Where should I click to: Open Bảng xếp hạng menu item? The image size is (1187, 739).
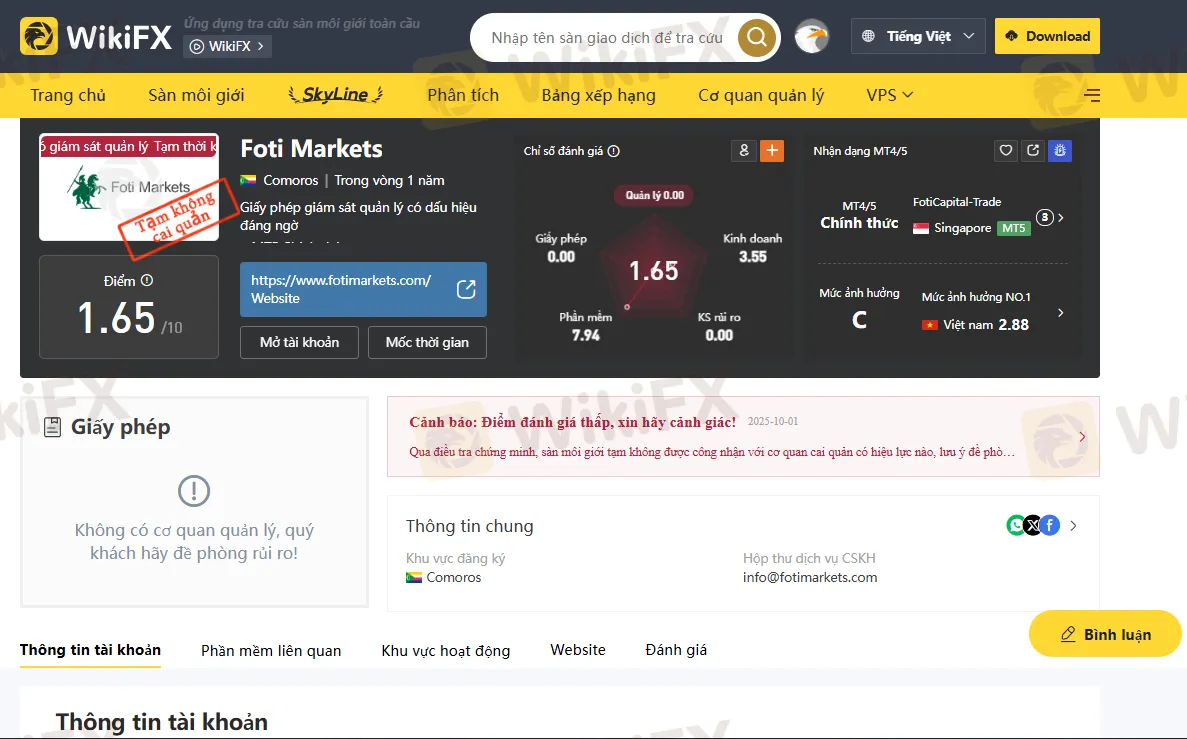599,95
